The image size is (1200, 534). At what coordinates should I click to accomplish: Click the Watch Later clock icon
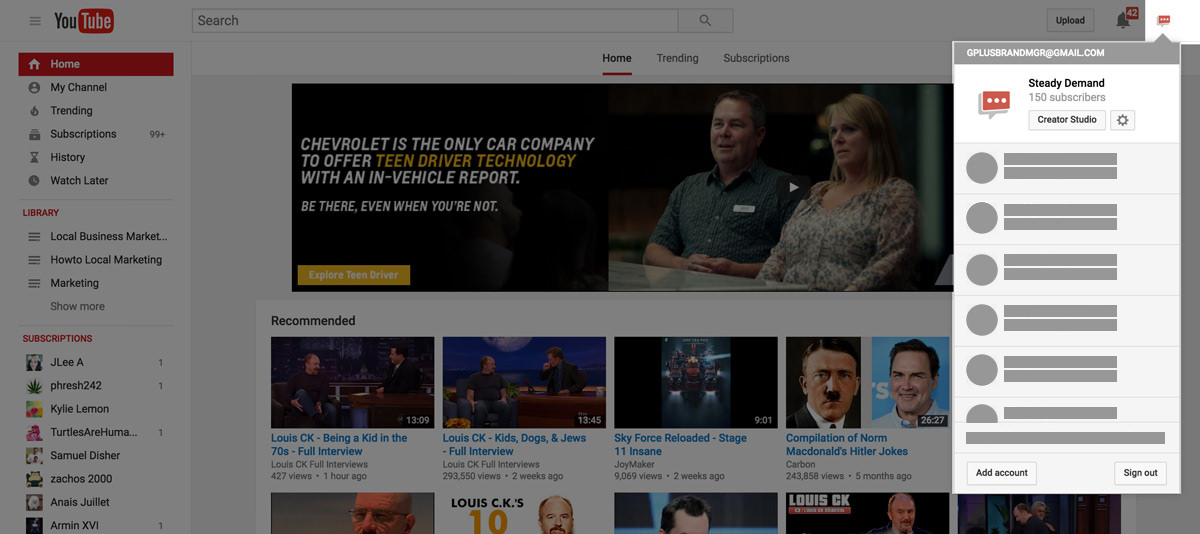[x=34, y=181]
